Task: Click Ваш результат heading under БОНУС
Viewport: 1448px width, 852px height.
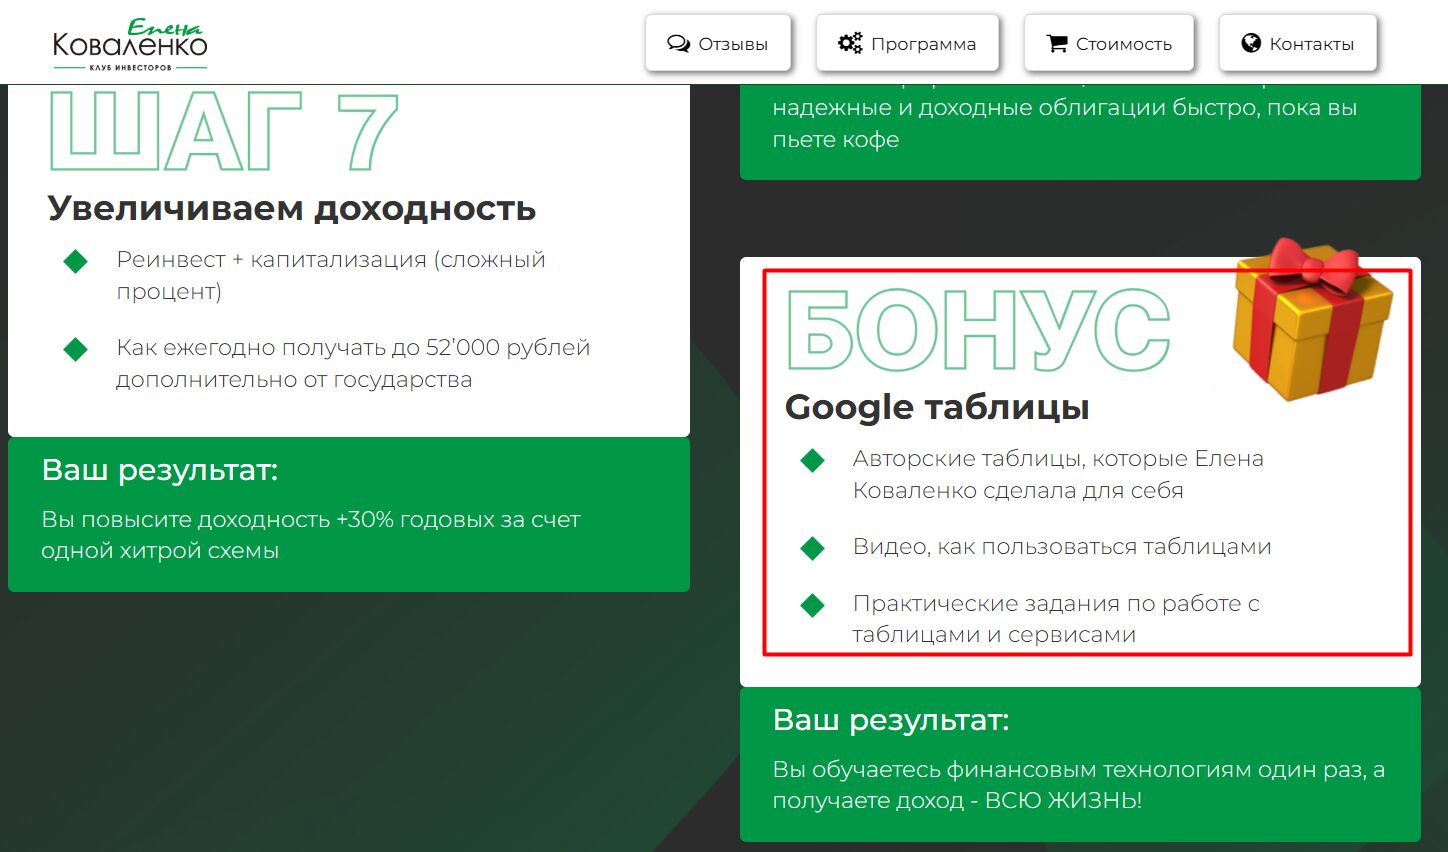Action: pyautogui.click(x=891, y=720)
